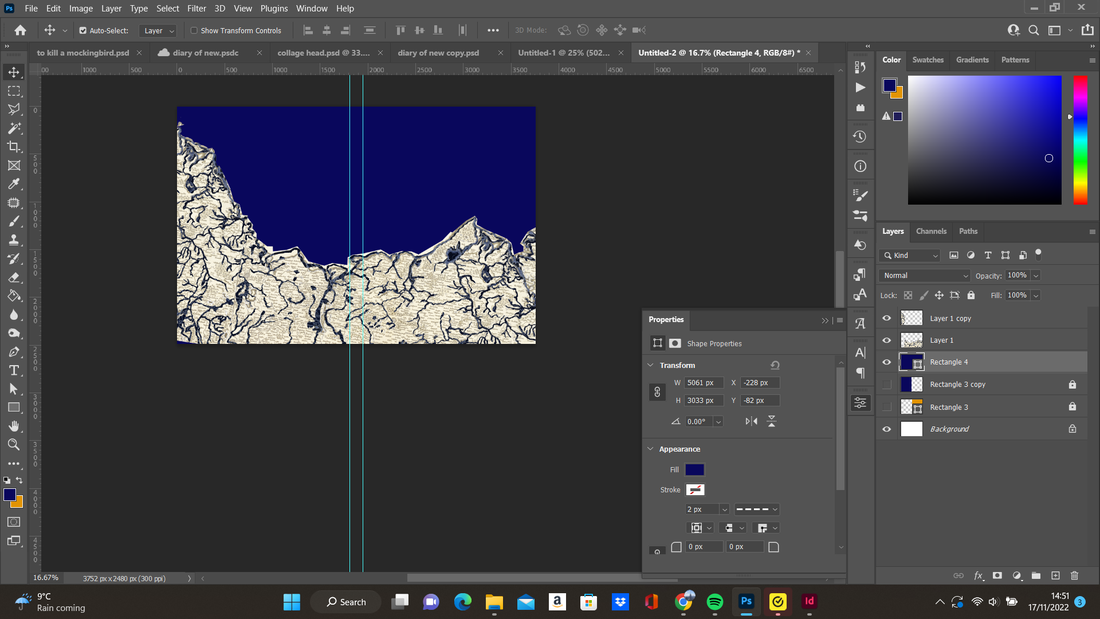The width and height of the screenshot is (1100, 619).
Task: Select the Rectangle 4 layer thumbnail
Action: (911, 362)
